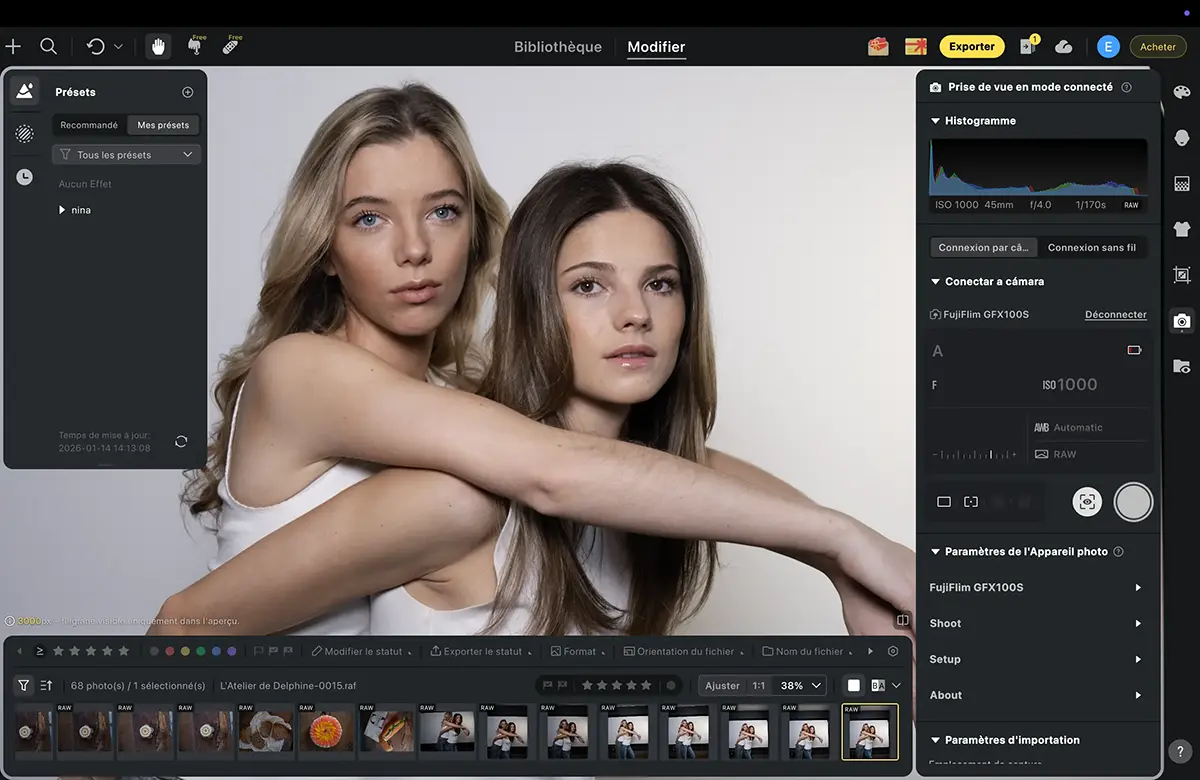Viewport: 1200px width, 780px height.
Task: Collapse Paramètres de l'Appareil photo section
Action: (935, 552)
